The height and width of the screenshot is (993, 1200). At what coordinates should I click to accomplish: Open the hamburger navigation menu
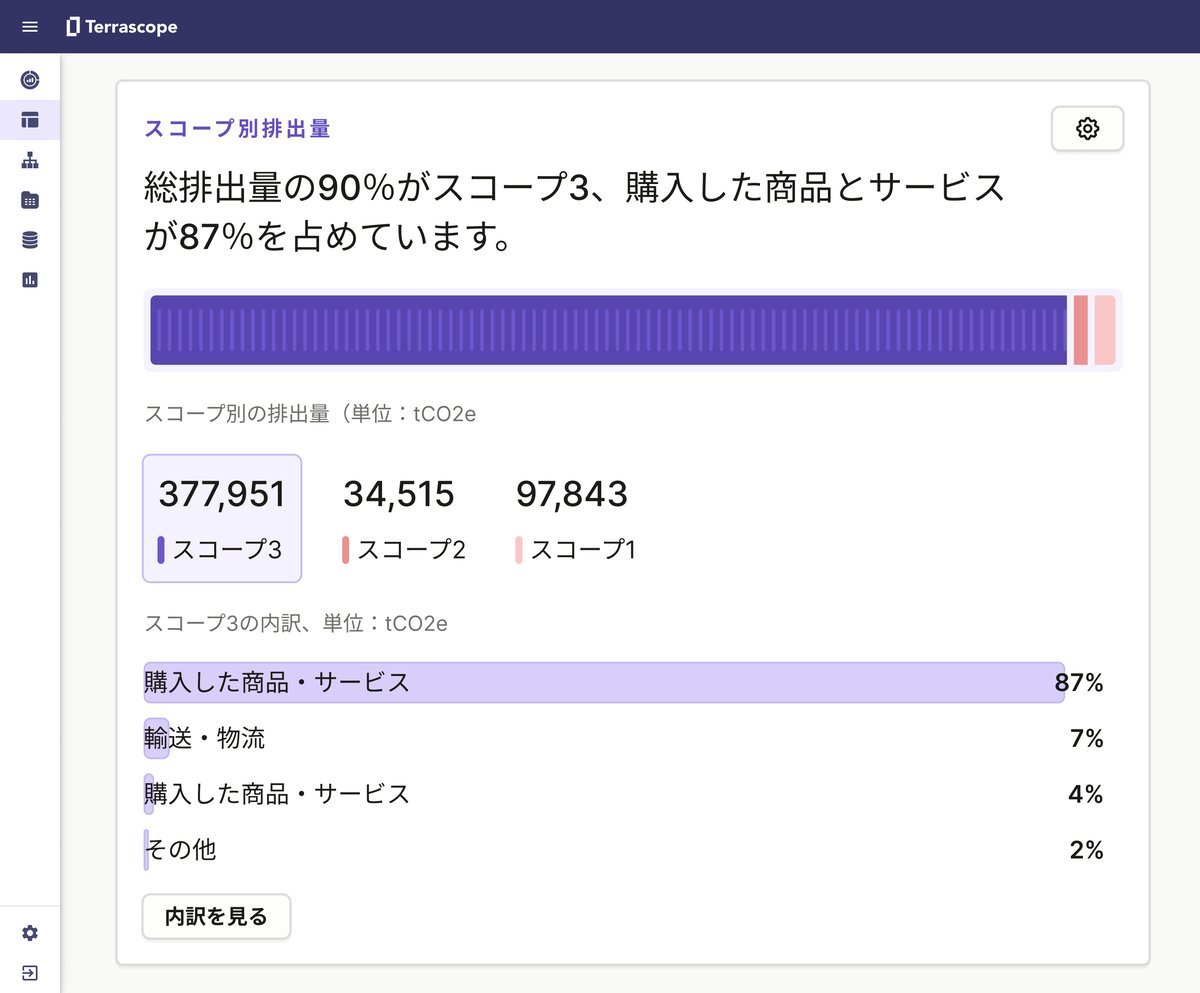click(30, 27)
